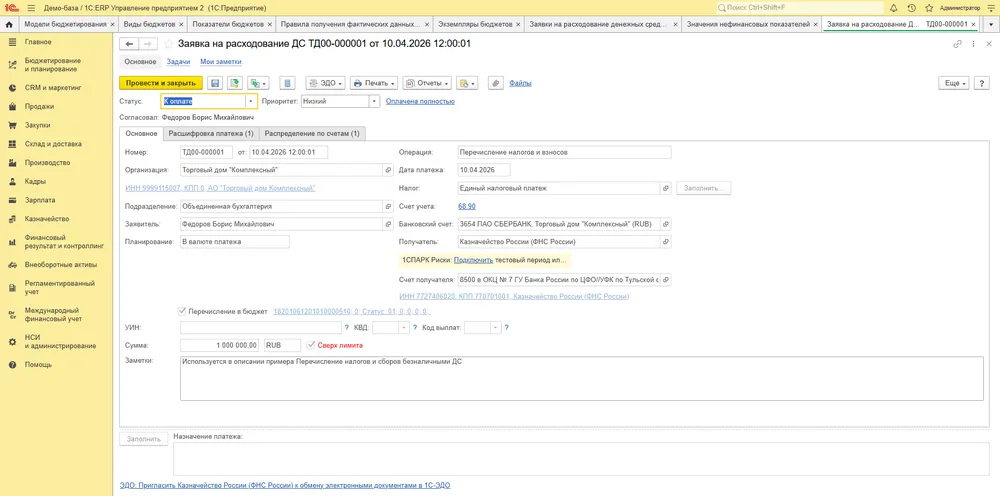The height and width of the screenshot is (496, 1000).
Task: Go back with the left arrow
Action: click(x=129, y=44)
